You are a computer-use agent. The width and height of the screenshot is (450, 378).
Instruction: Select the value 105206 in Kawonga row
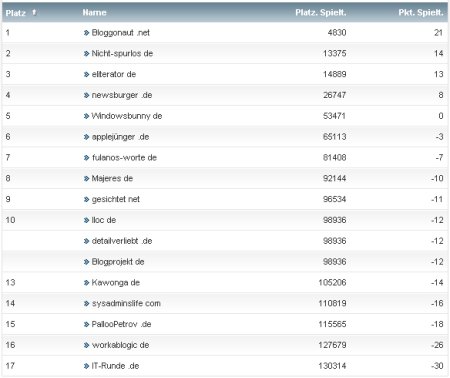pyautogui.click(x=332, y=283)
